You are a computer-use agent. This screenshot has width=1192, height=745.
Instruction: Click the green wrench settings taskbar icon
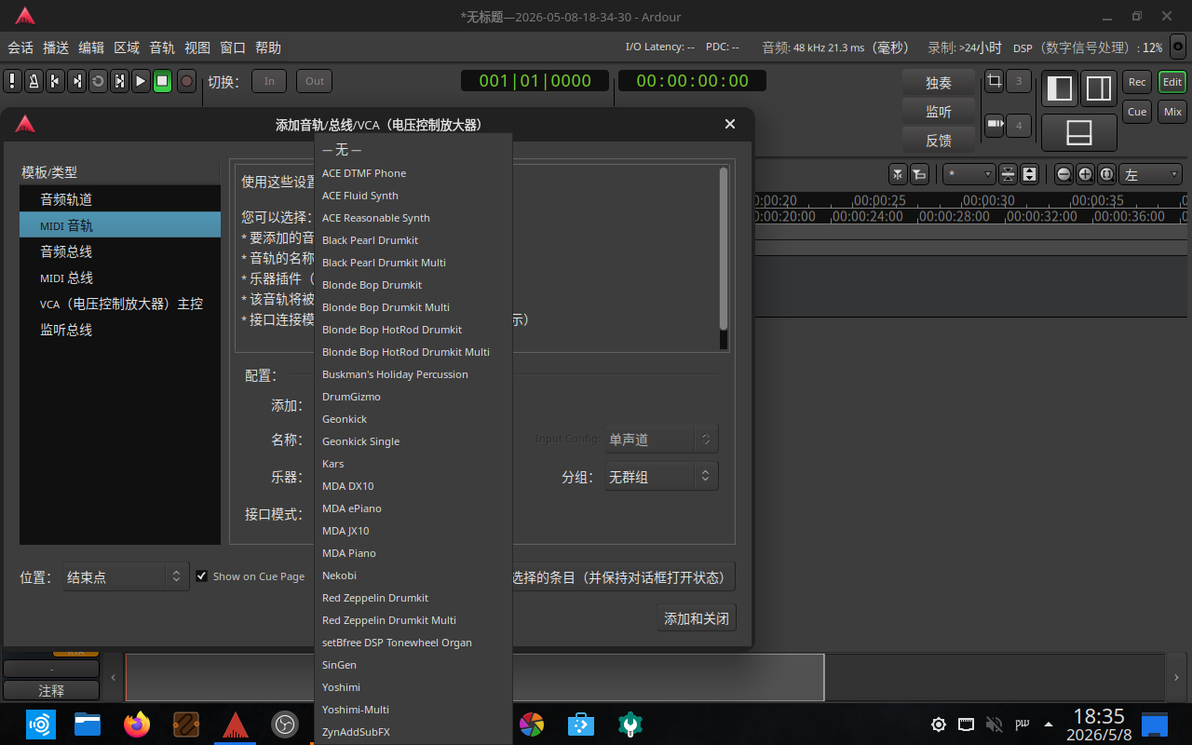[x=630, y=724]
